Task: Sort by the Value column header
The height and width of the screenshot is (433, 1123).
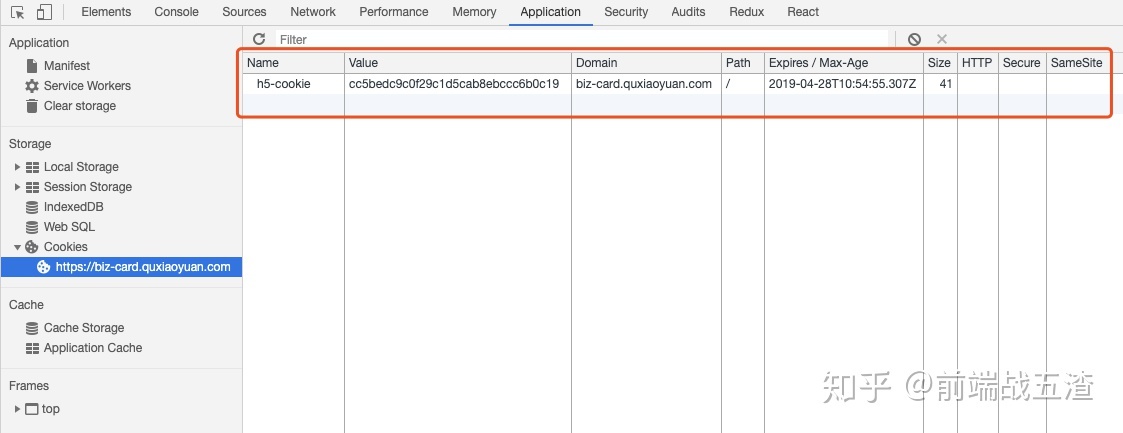Action: tap(458, 63)
